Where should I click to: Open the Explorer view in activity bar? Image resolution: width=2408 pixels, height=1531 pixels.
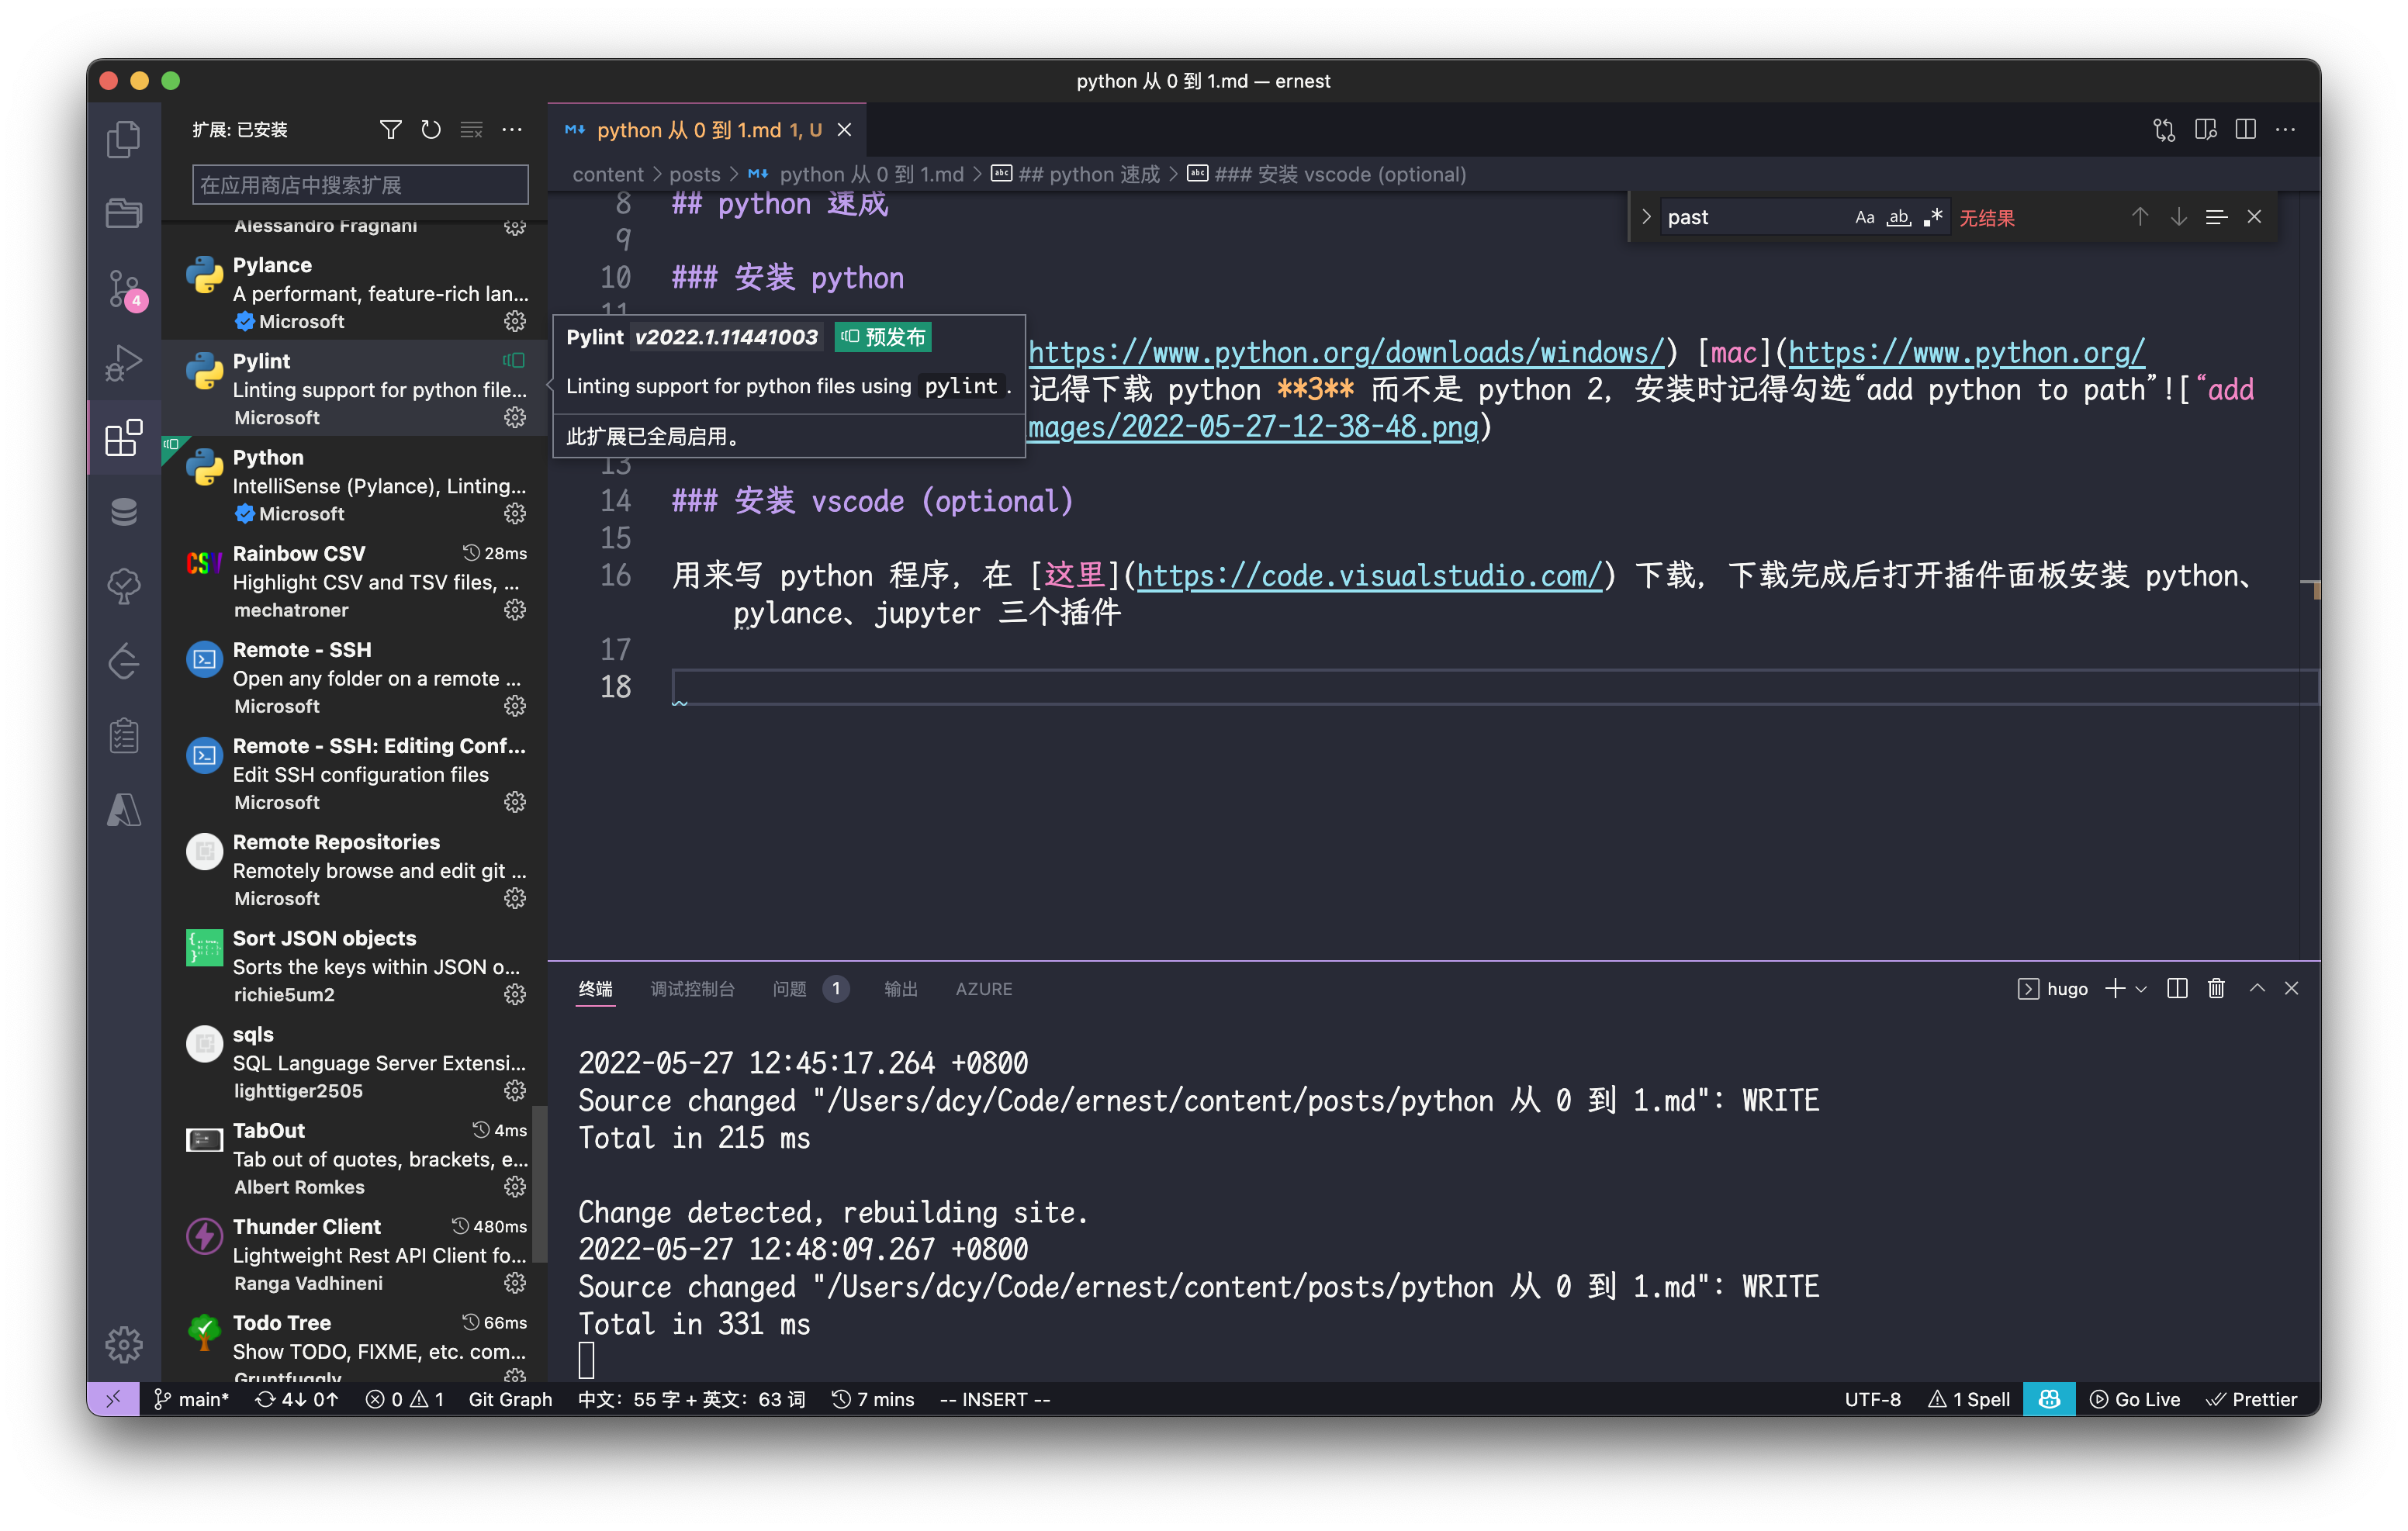coord(124,139)
